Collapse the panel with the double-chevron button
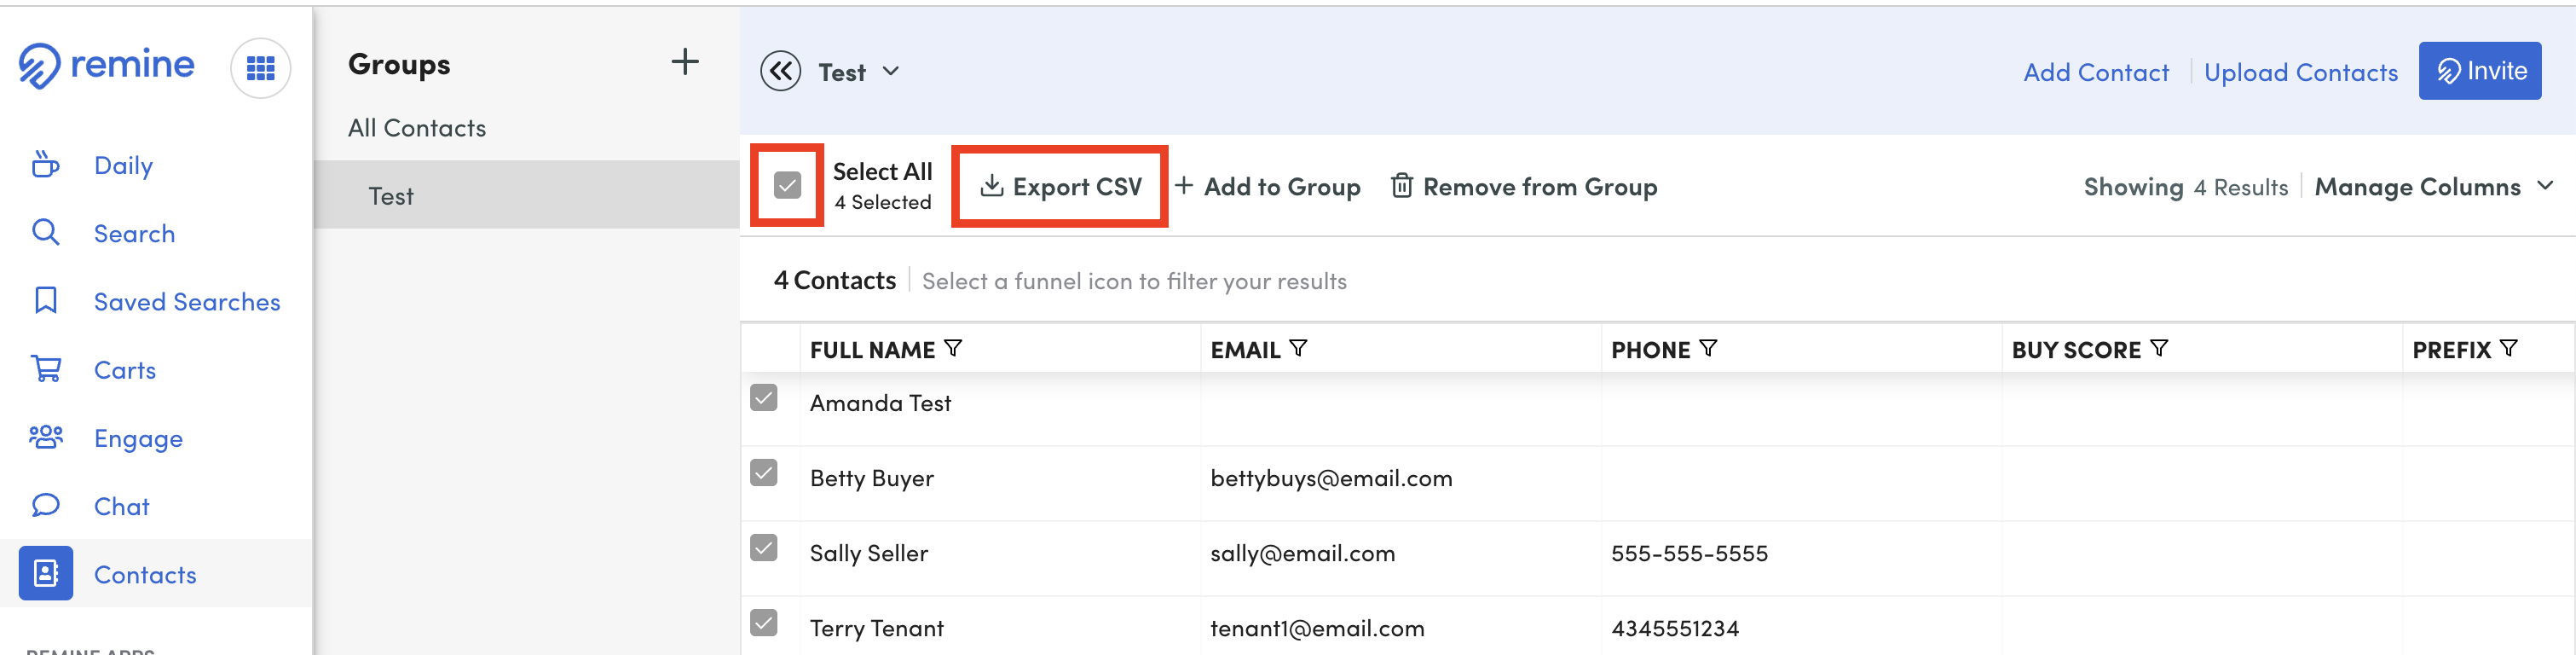Screen dimensions: 2576x655 (x=780, y=71)
